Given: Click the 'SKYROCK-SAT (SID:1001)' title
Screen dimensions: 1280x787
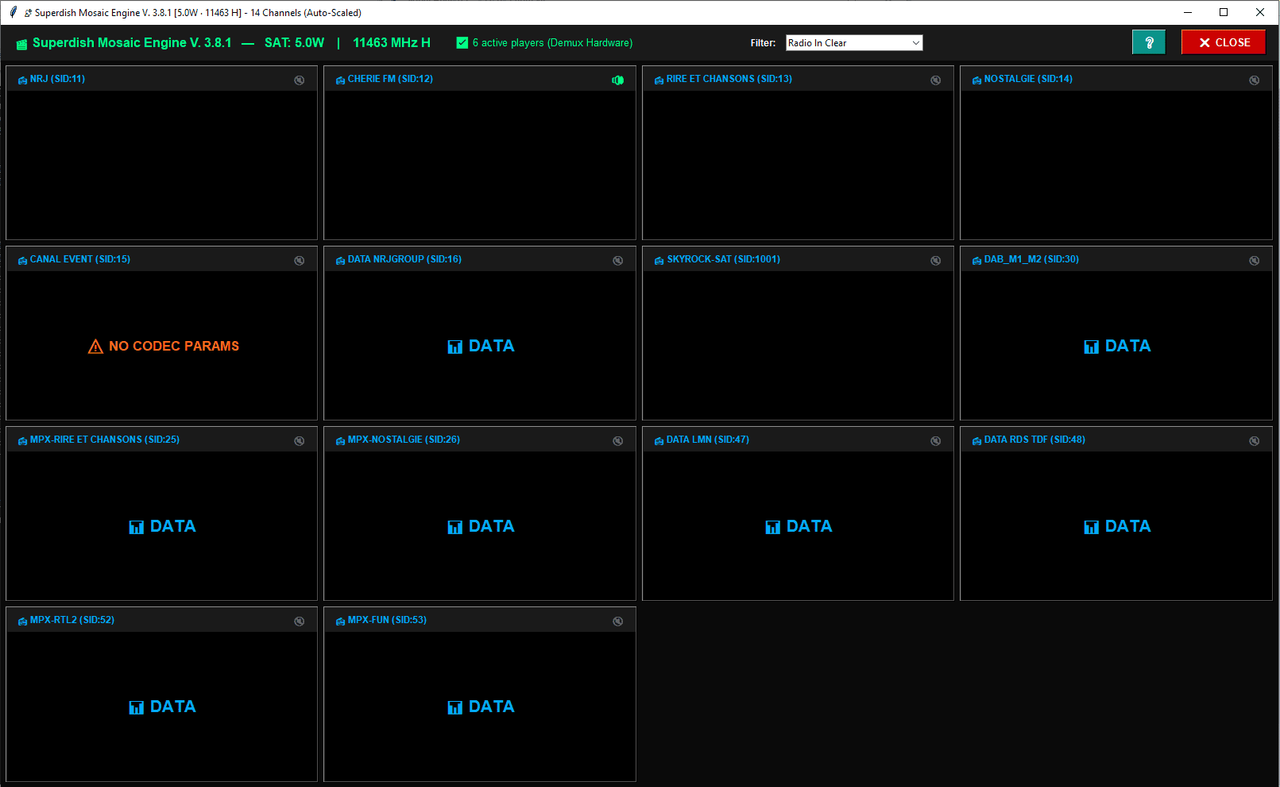Looking at the screenshot, I should (723, 260).
